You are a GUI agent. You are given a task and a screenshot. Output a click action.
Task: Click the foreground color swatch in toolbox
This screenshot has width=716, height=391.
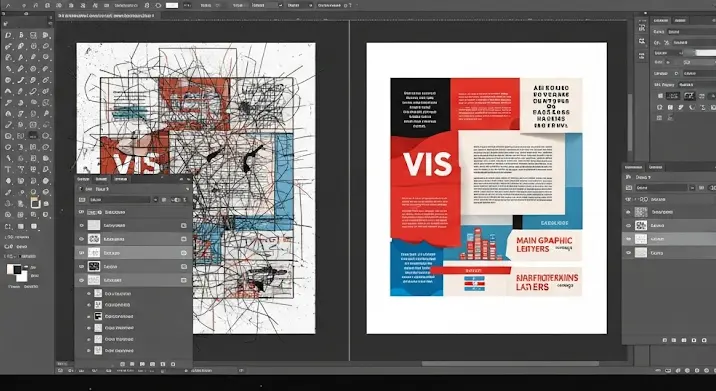click(x=13, y=269)
